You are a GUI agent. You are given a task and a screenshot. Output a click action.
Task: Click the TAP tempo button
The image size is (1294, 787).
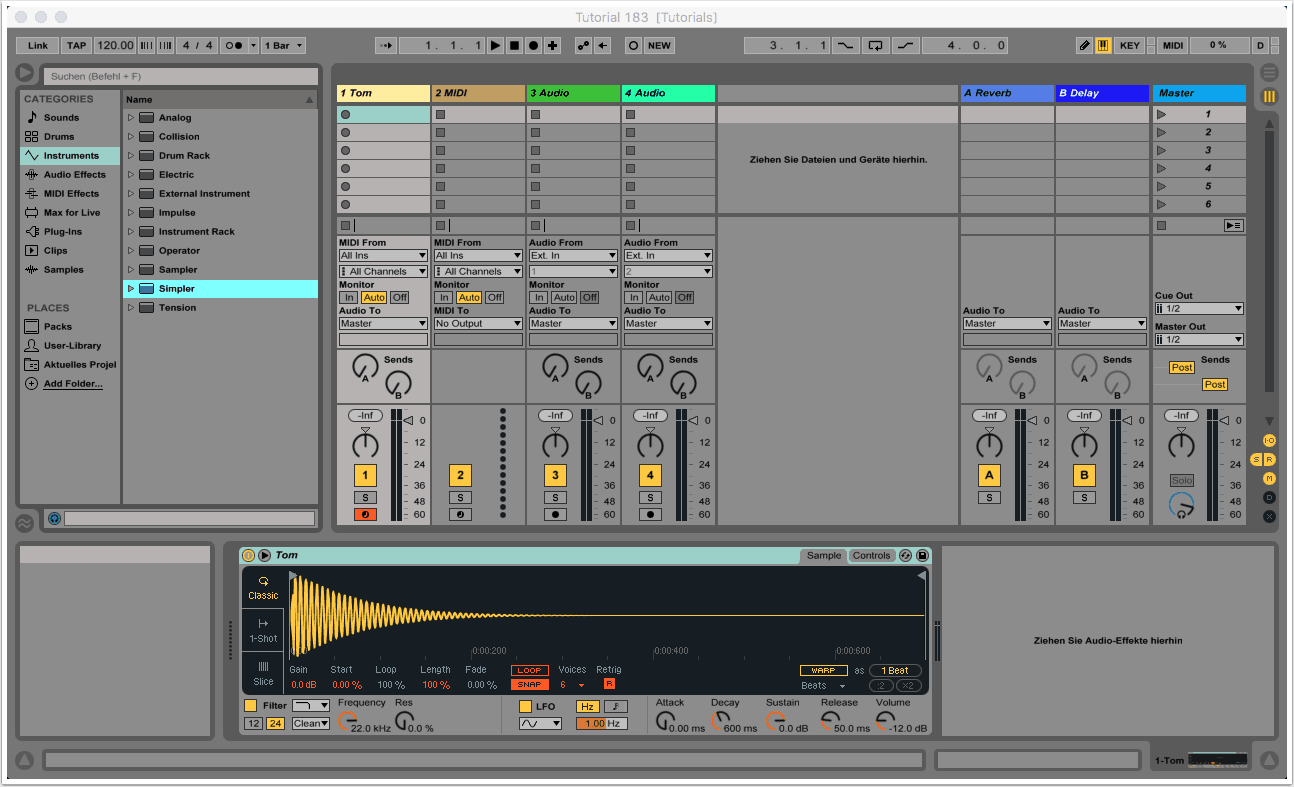pyautogui.click(x=76, y=46)
